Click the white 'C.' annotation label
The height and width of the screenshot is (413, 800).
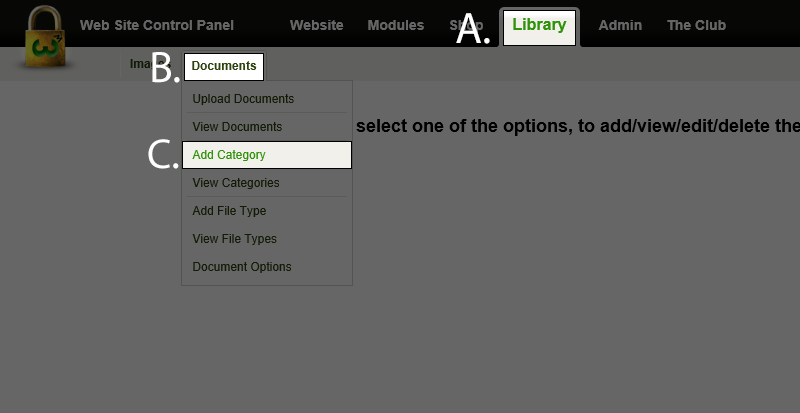click(163, 155)
